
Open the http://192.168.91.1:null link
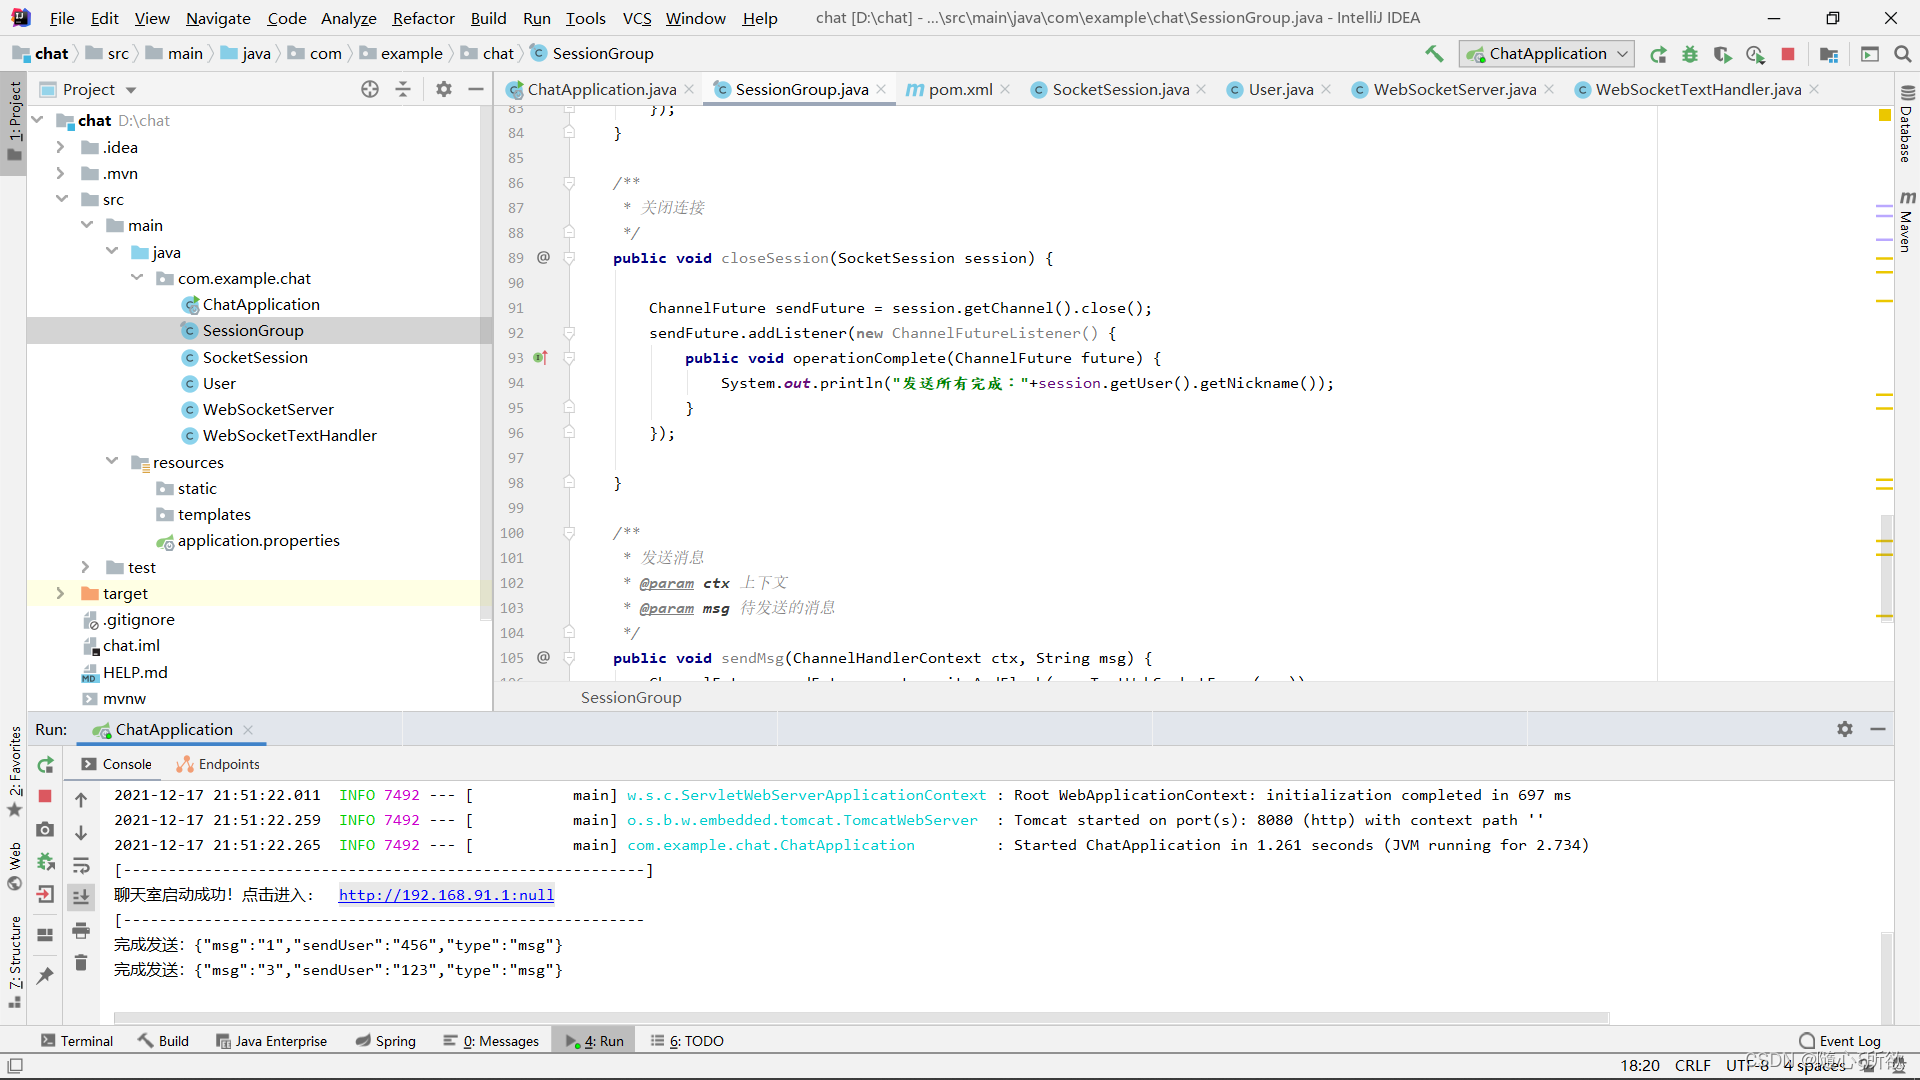pos(446,895)
